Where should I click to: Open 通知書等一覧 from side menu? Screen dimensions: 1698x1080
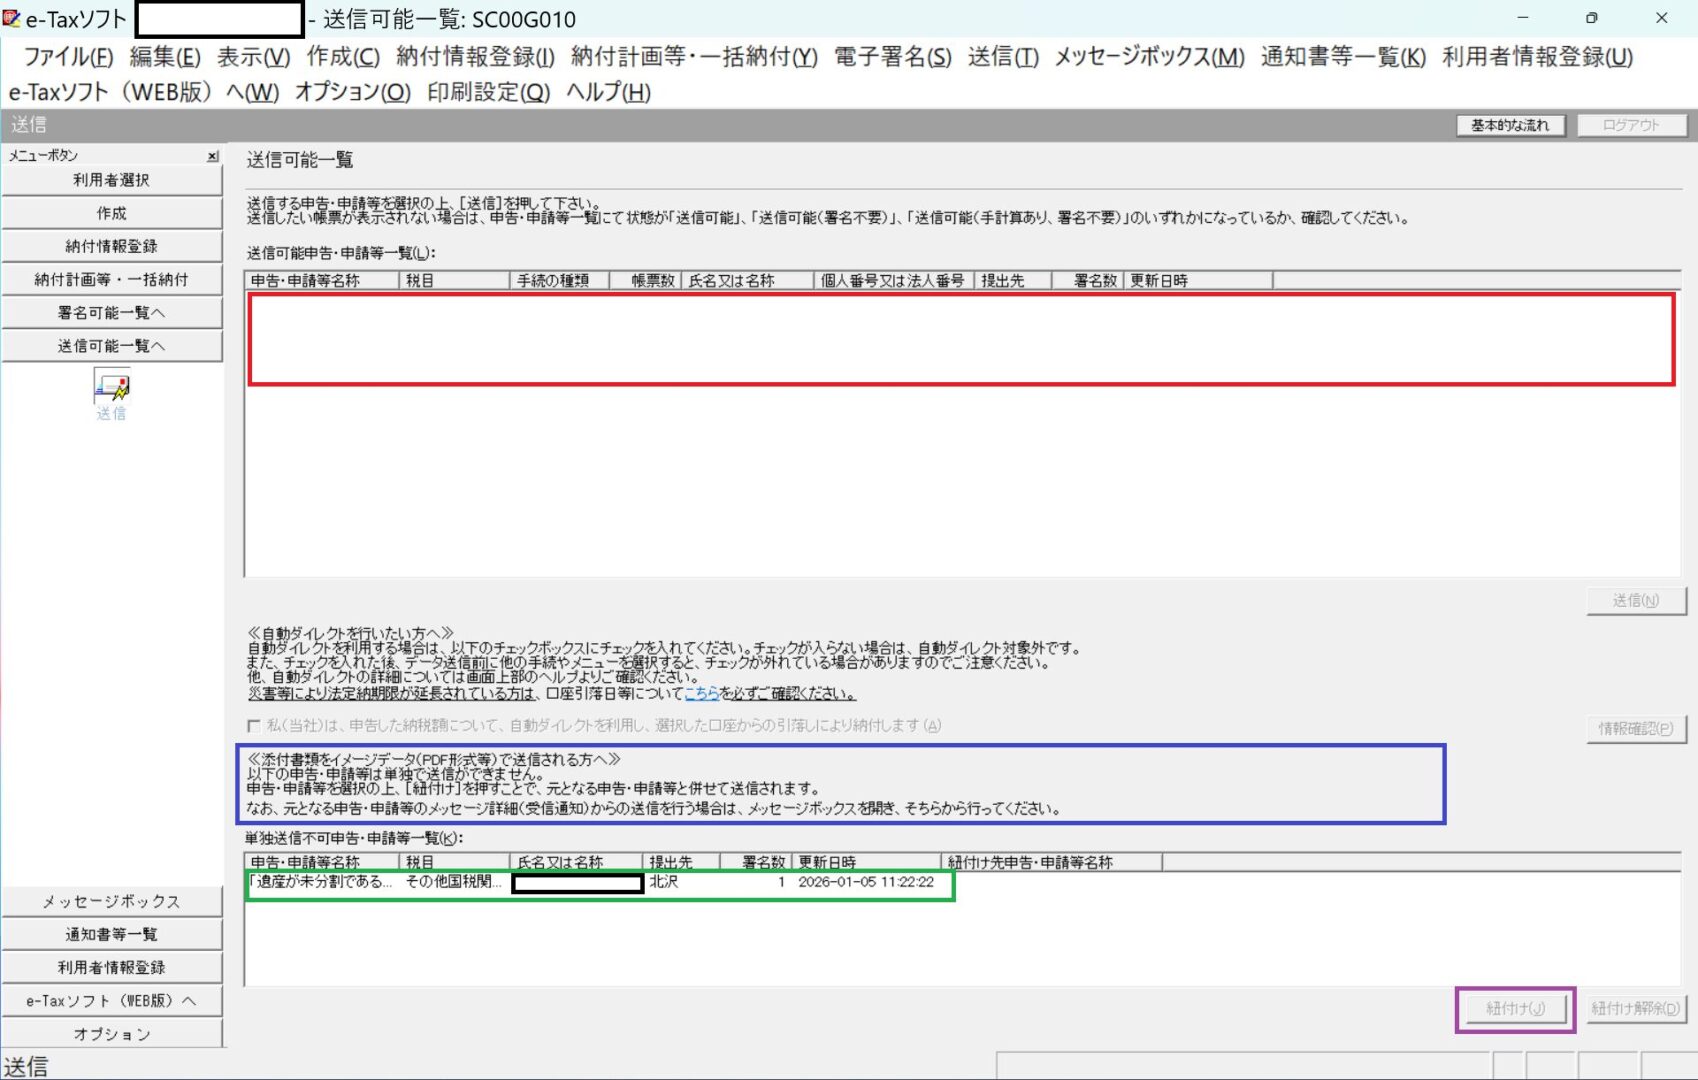pyautogui.click(x=111, y=934)
